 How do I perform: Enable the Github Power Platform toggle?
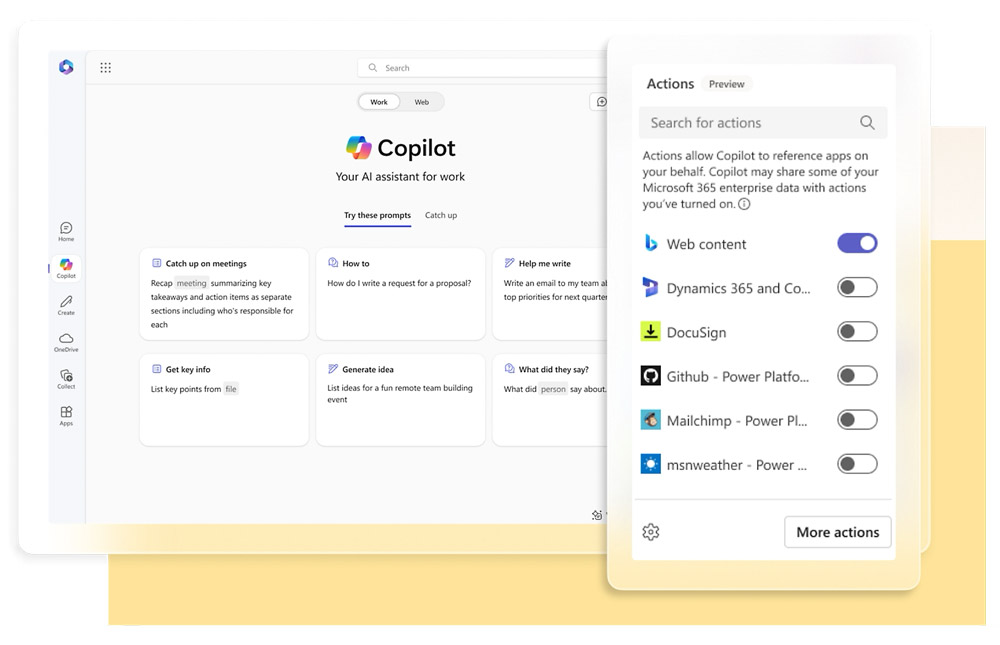click(857, 376)
